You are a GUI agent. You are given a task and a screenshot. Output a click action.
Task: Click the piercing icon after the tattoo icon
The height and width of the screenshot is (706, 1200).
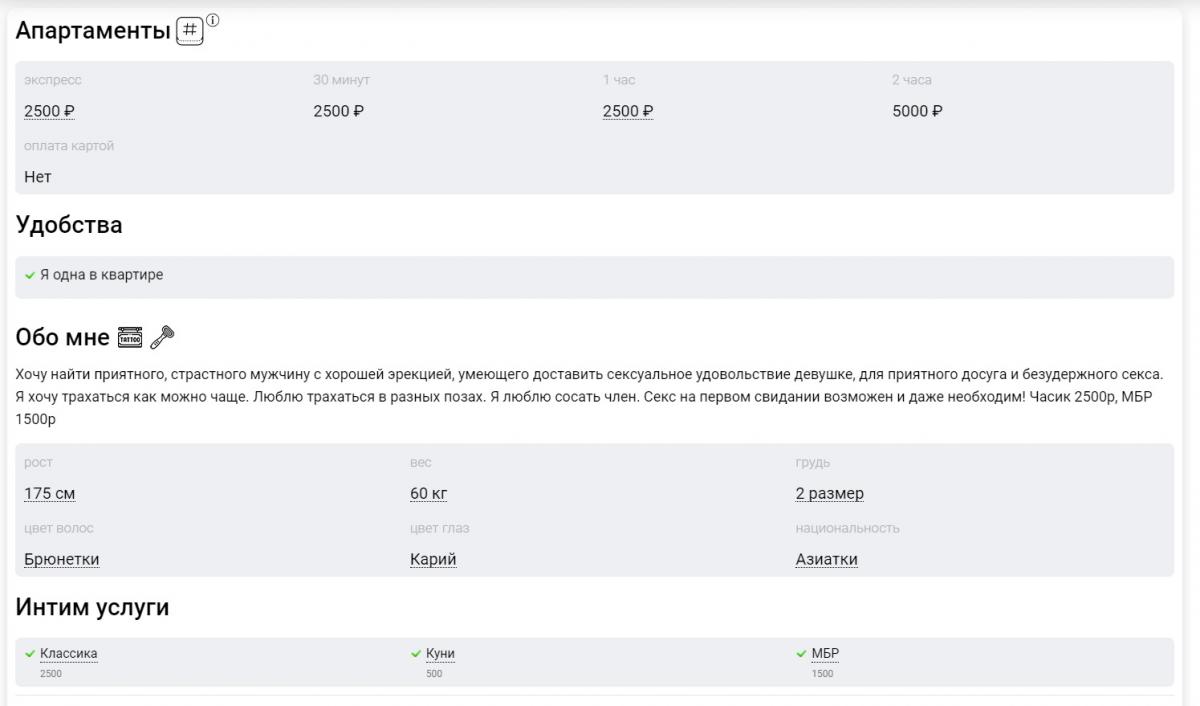(161, 339)
